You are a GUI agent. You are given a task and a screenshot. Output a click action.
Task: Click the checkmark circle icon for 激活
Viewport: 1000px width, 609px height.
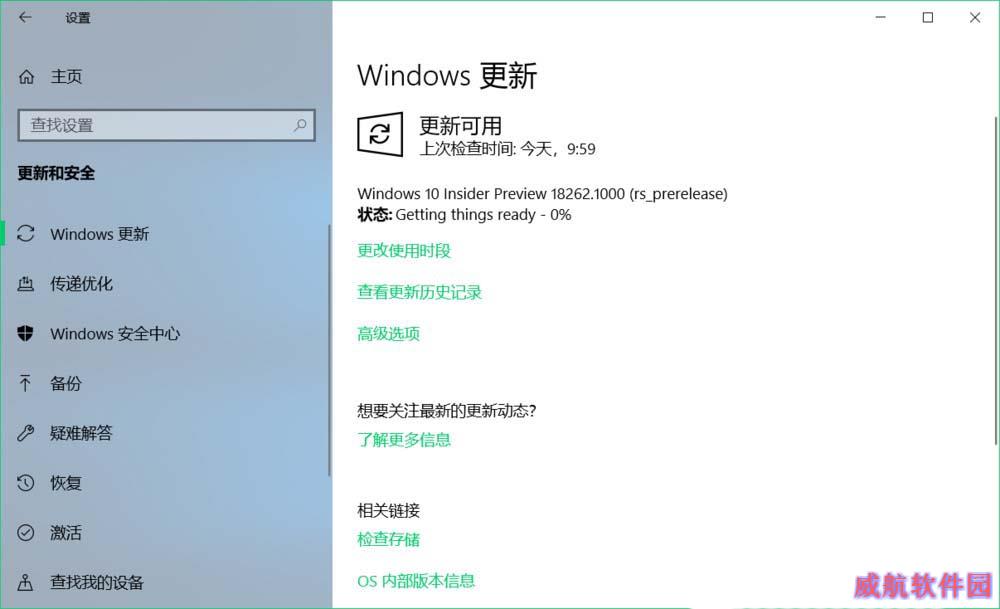(x=26, y=532)
